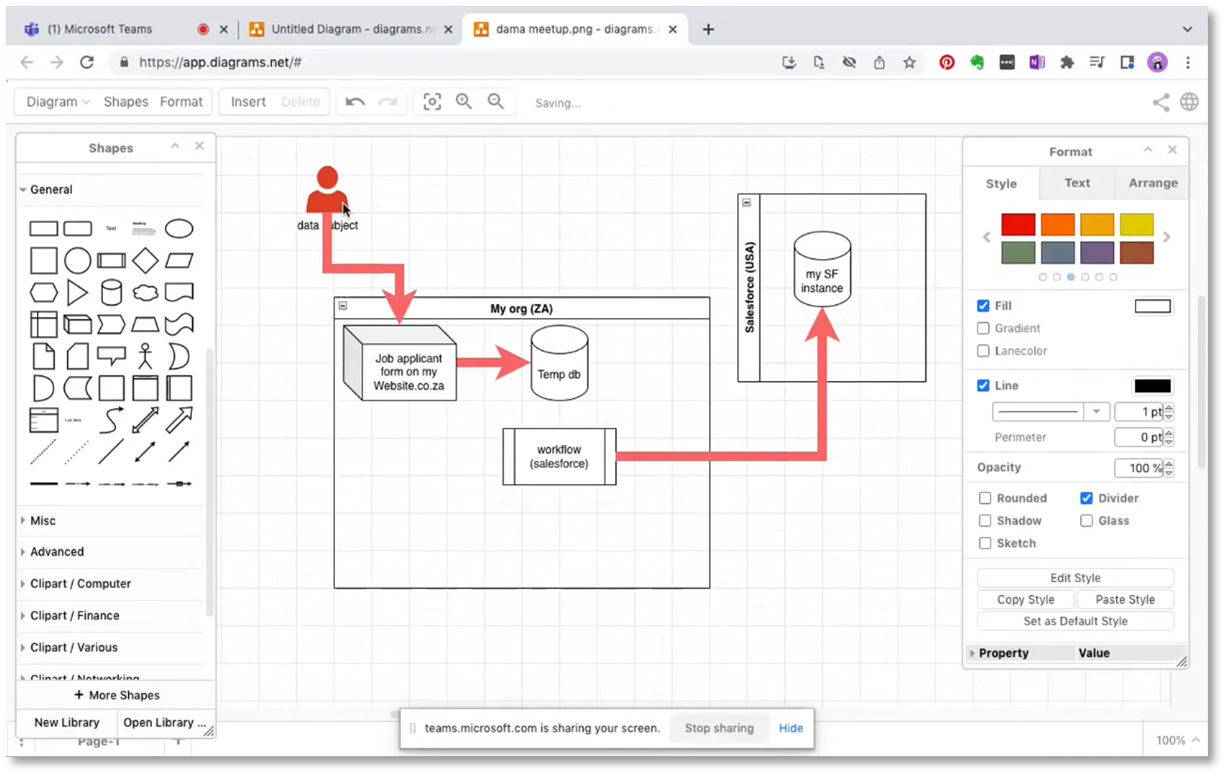Click the redo icon in toolbar
This screenshot has height=776, width=1227.
[387, 102]
